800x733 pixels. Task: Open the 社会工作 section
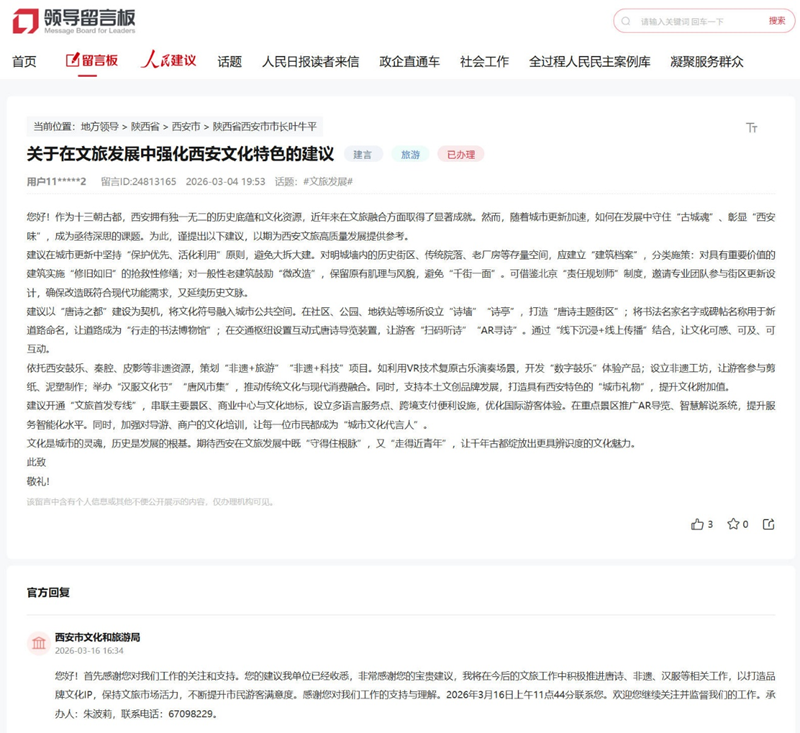(x=485, y=61)
